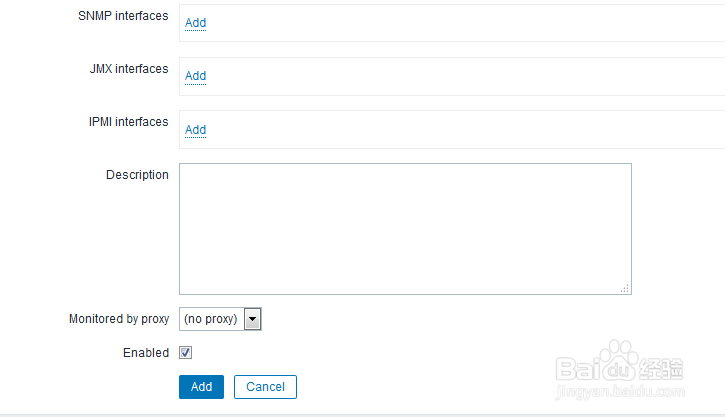
Task: Click the JMX interfaces label
Action: tap(128, 69)
